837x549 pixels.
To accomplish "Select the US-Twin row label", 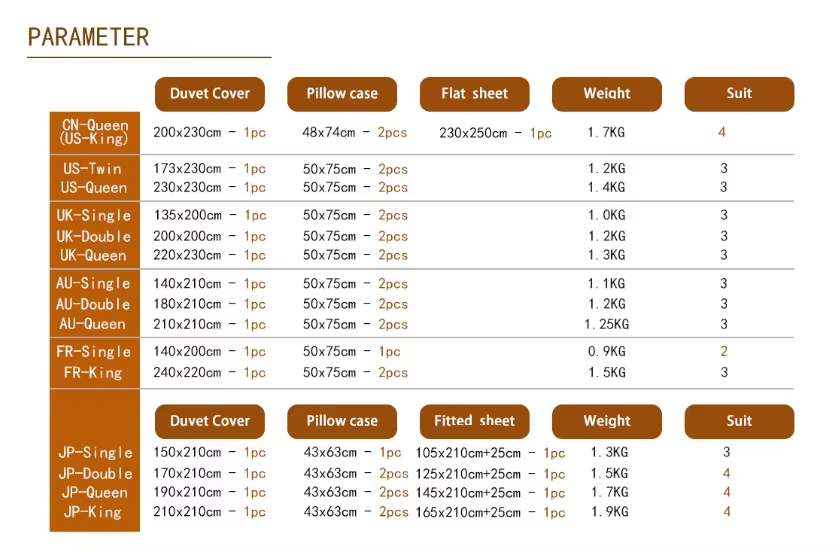I will click(92, 169).
